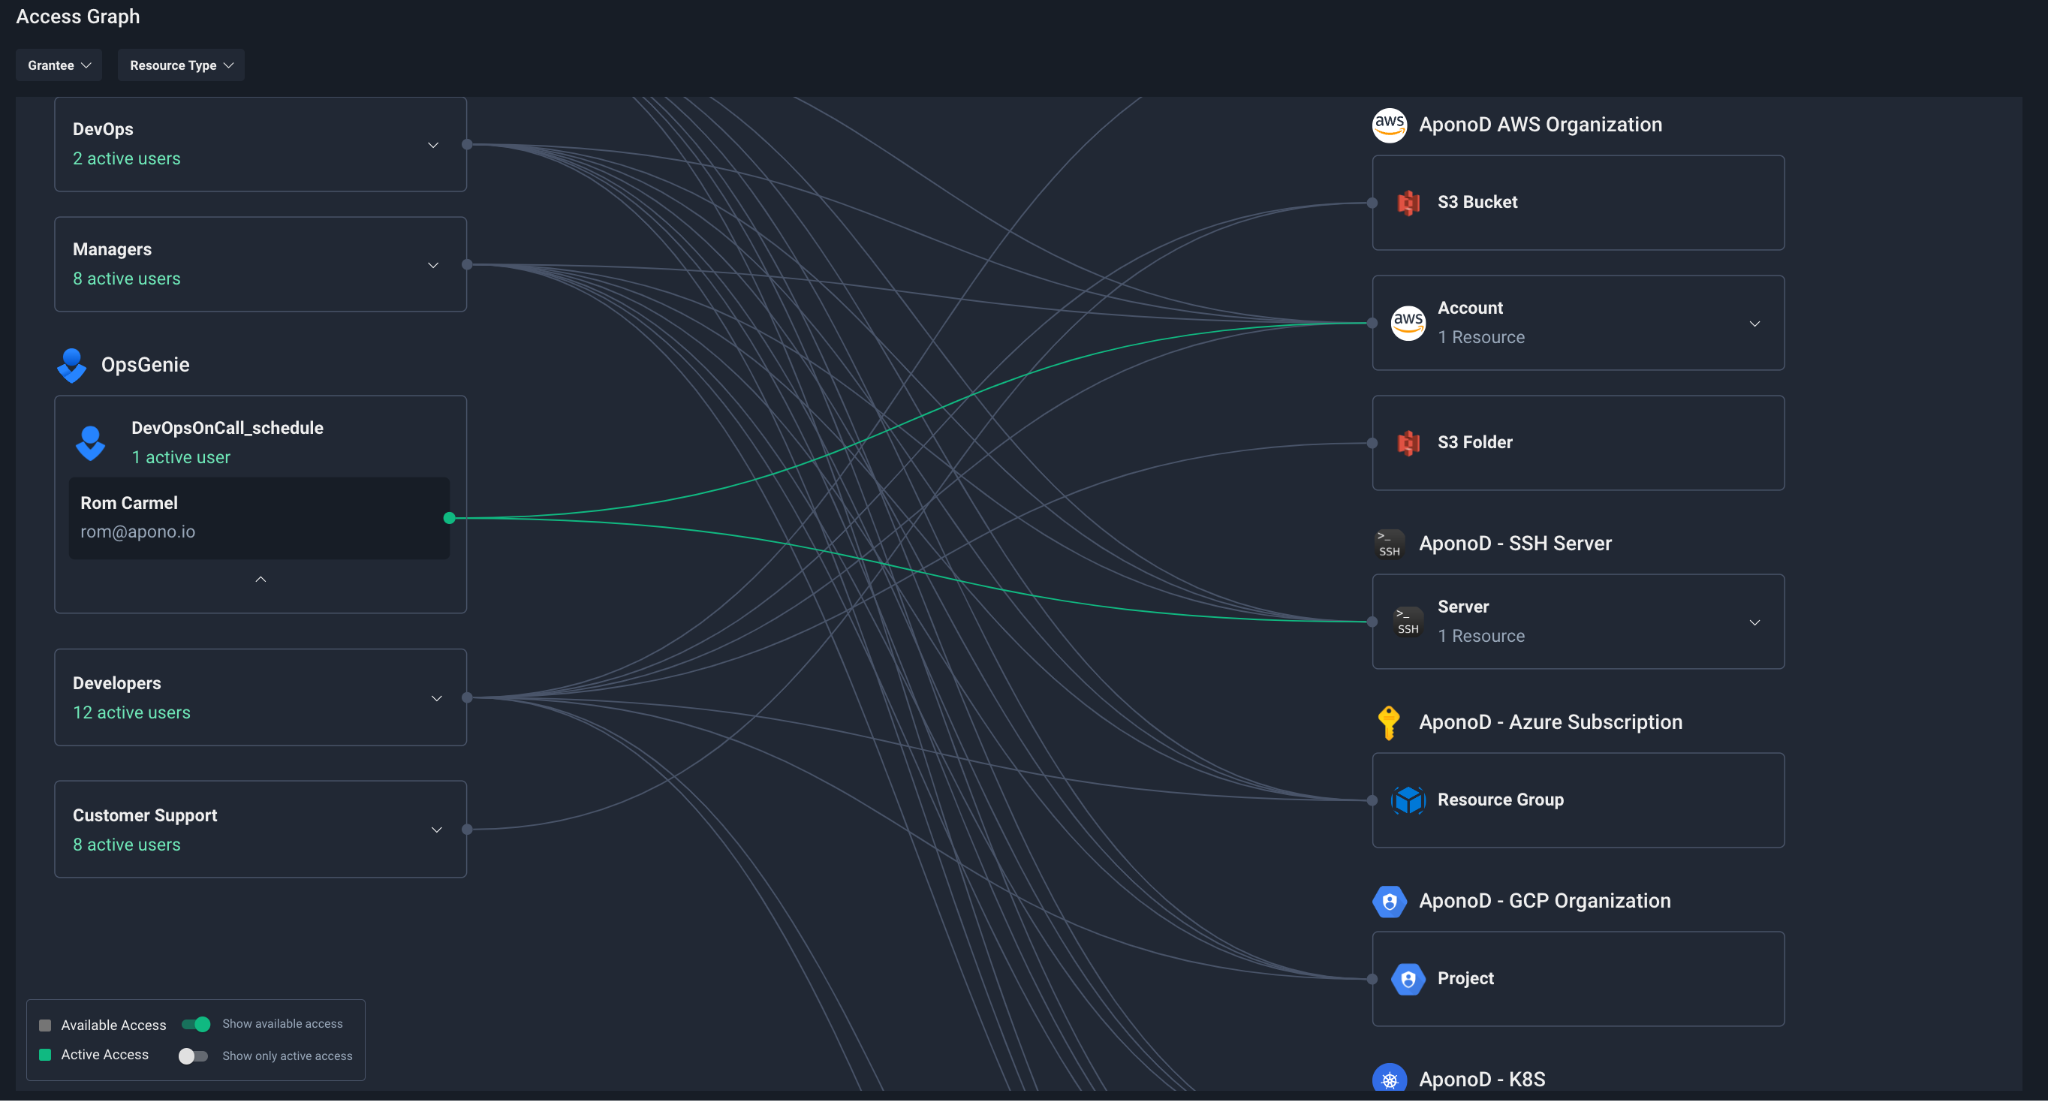Turn off the Show available access toggle

coord(196,1024)
